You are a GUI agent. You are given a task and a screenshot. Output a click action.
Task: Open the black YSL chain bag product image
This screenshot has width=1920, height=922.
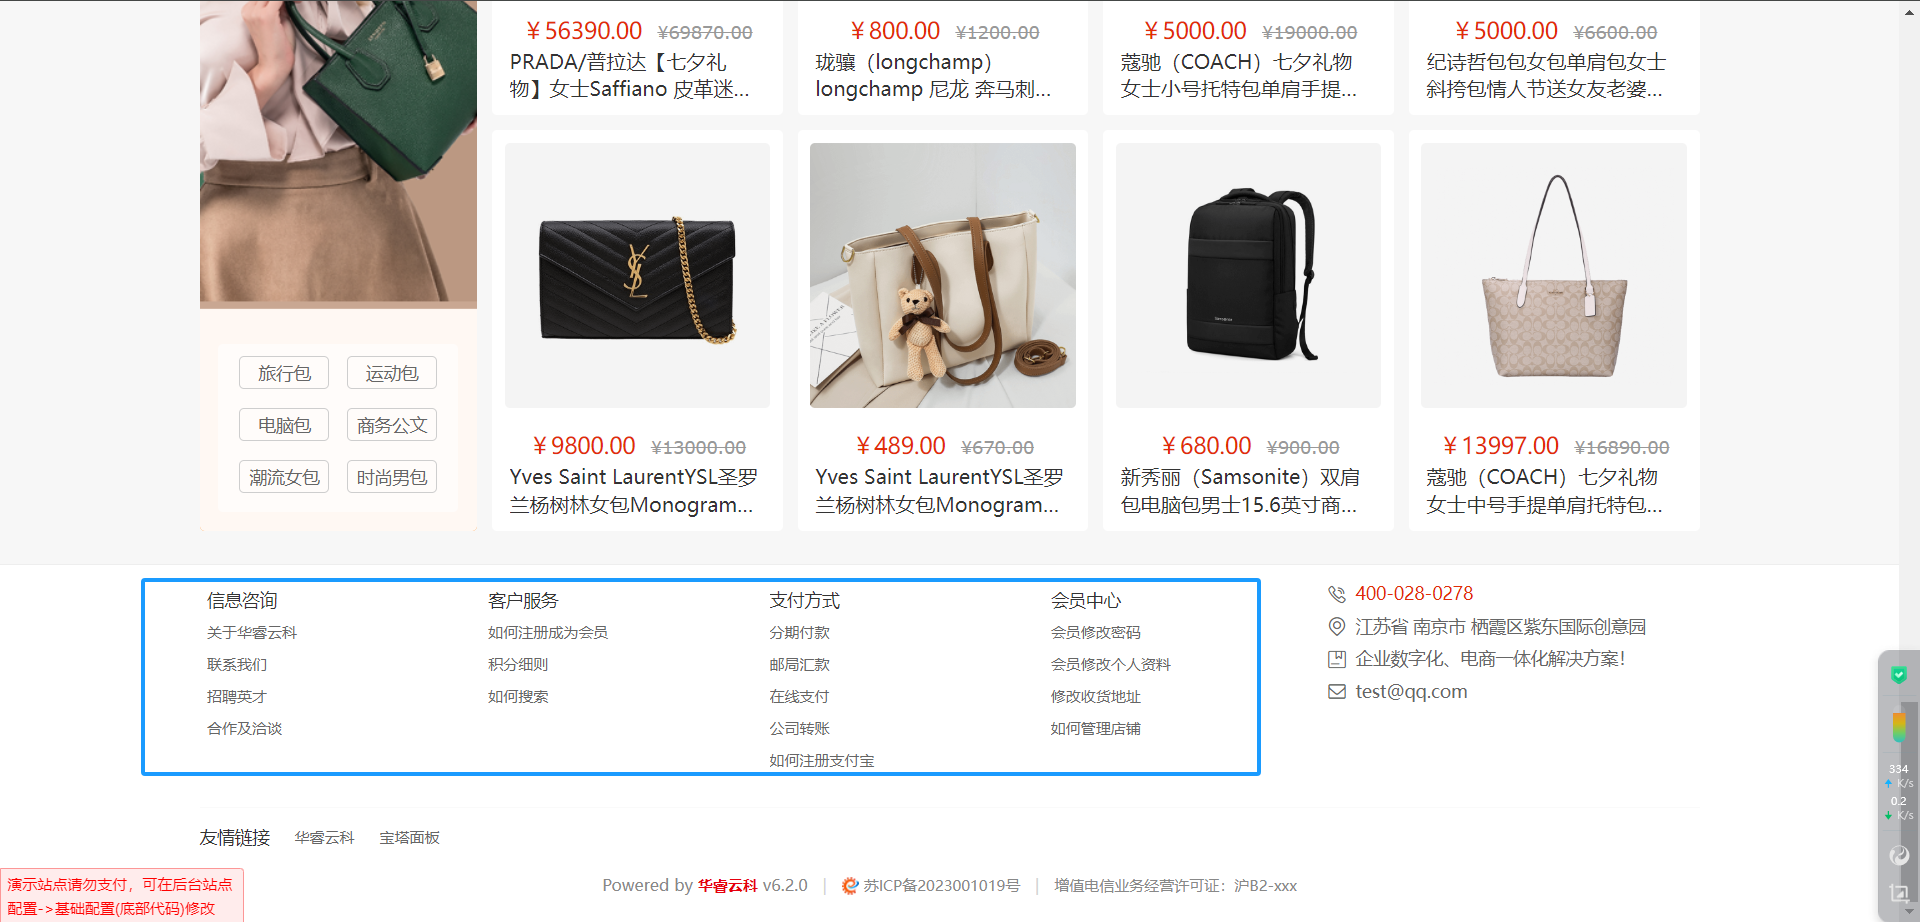click(637, 275)
